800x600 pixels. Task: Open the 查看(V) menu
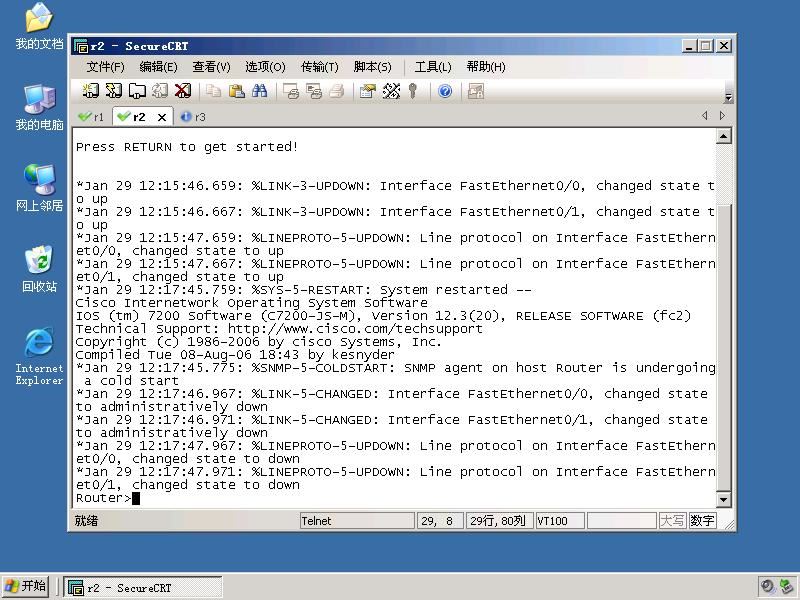click(x=211, y=67)
